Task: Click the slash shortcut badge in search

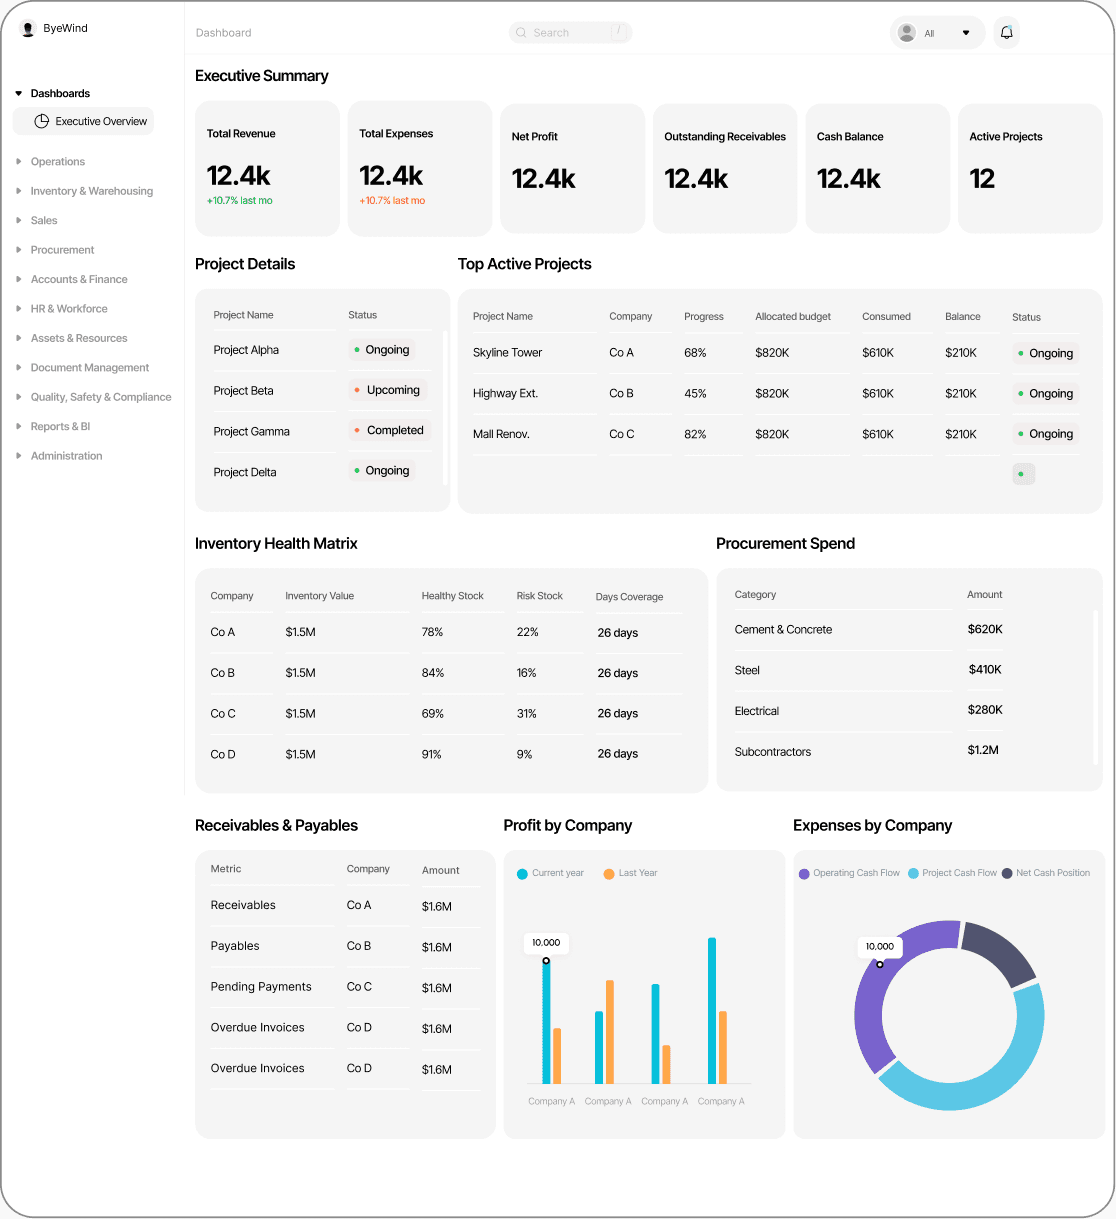Action: (620, 32)
